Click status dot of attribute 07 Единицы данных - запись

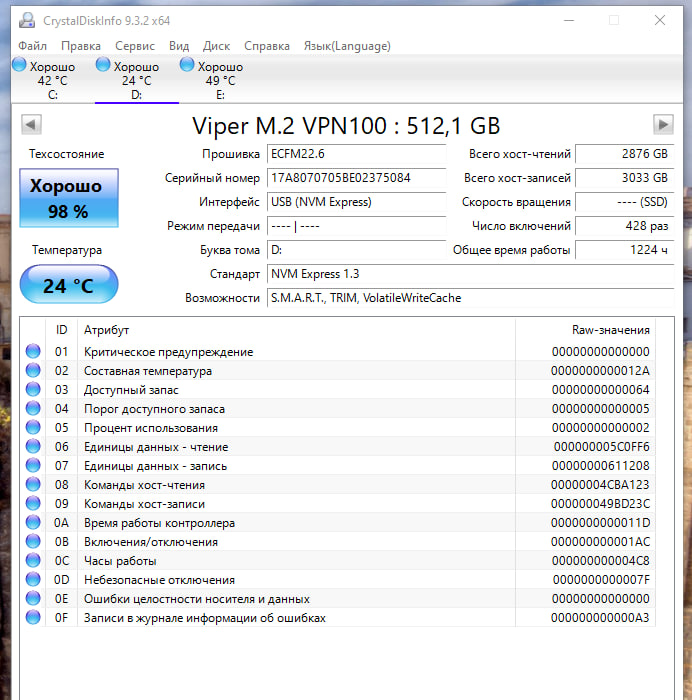click(33, 466)
